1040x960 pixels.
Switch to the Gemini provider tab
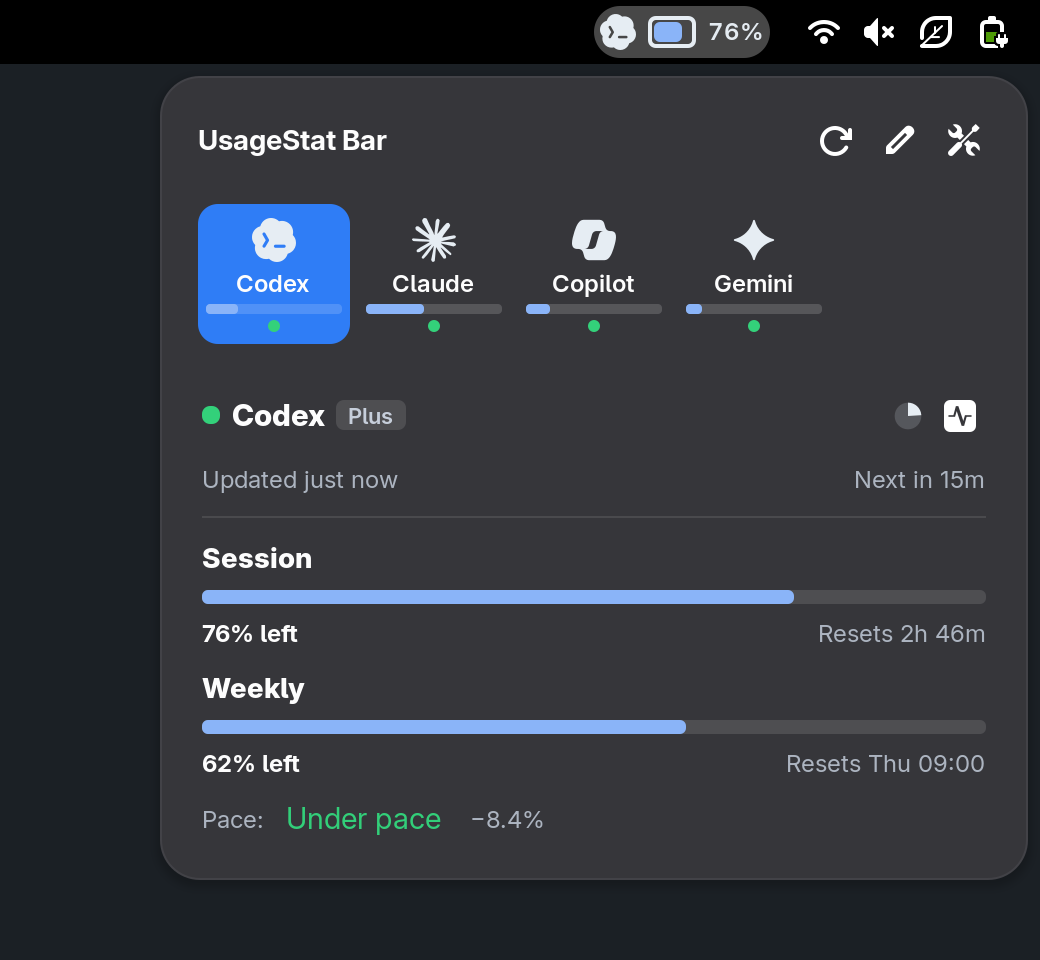753,273
